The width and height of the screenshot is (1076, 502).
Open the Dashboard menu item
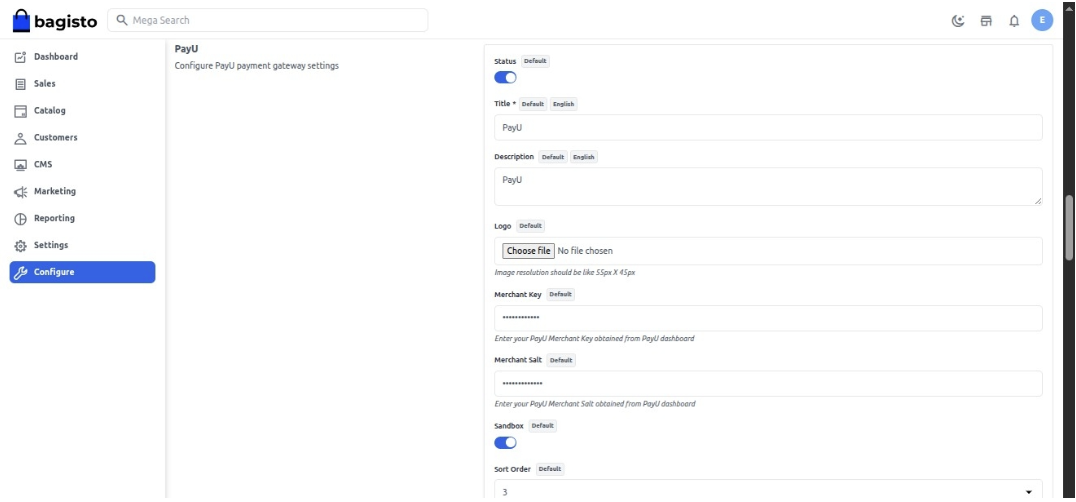pyautogui.click(x=82, y=57)
